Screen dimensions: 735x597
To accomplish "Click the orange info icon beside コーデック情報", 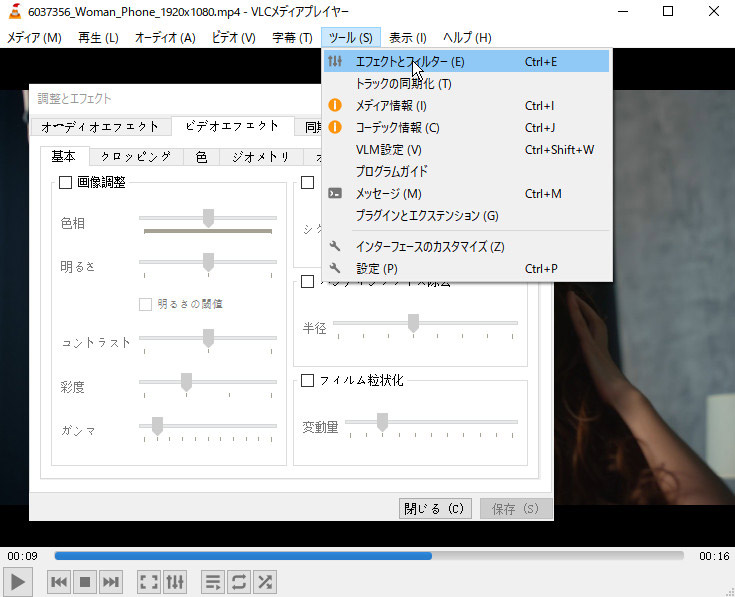I will 335,127.
